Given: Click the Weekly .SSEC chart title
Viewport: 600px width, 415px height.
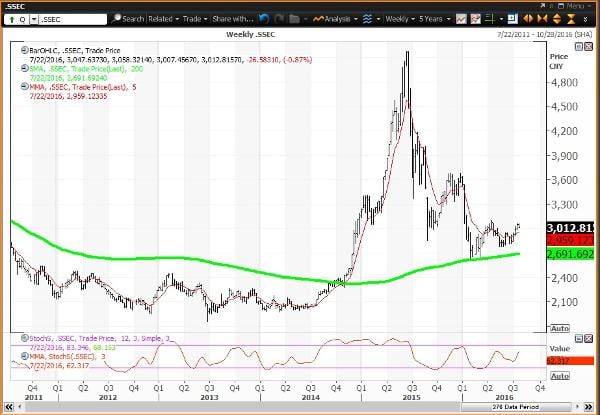Looking at the screenshot, I should click(251, 34).
